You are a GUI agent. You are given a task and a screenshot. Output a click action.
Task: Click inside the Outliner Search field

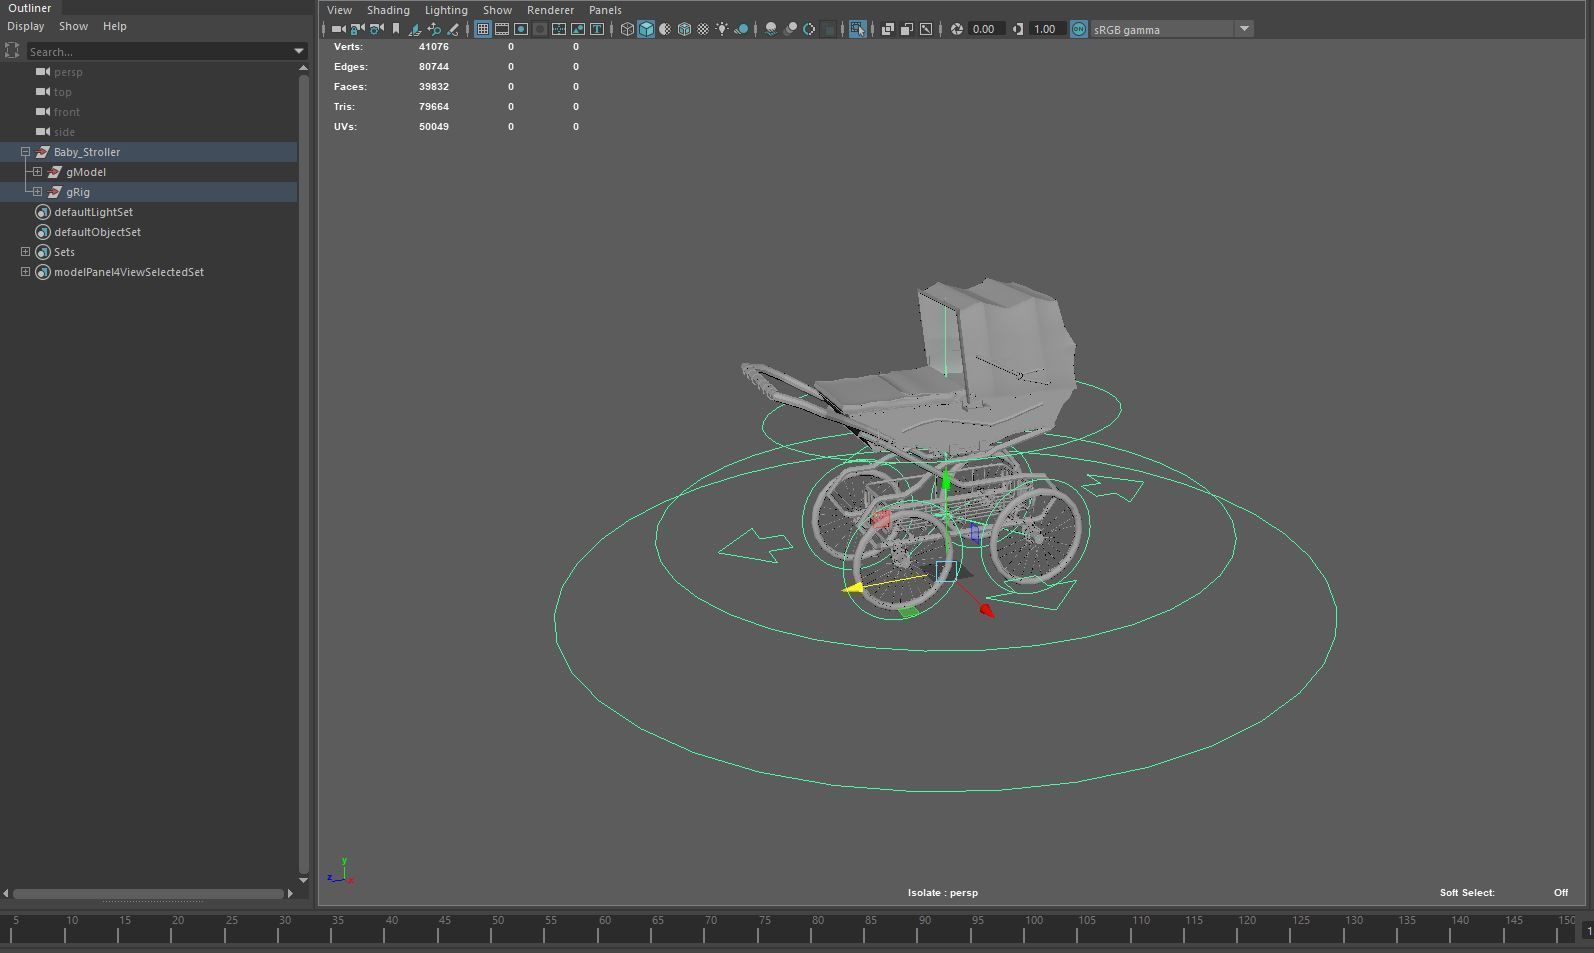[x=158, y=51]
